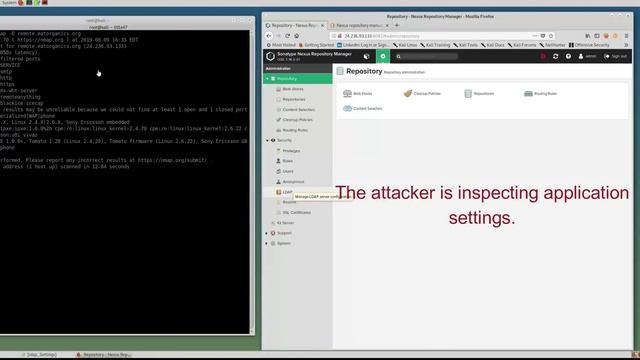Click the Nexus refresh icon in header
This screenshot has height=360, width=640.
click(556, 56)
